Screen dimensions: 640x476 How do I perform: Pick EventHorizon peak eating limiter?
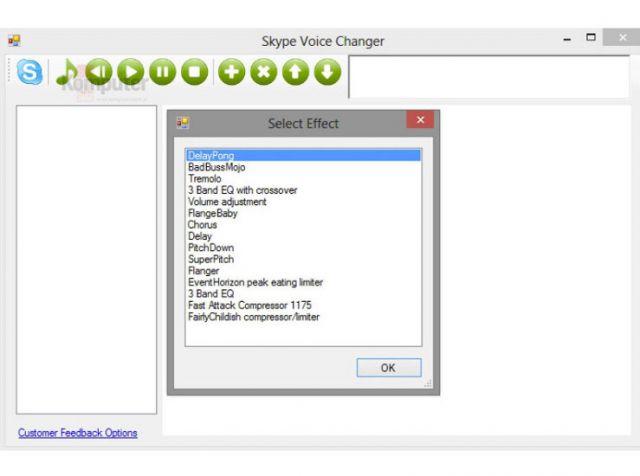pyautogui.click(x=303, y=282)
